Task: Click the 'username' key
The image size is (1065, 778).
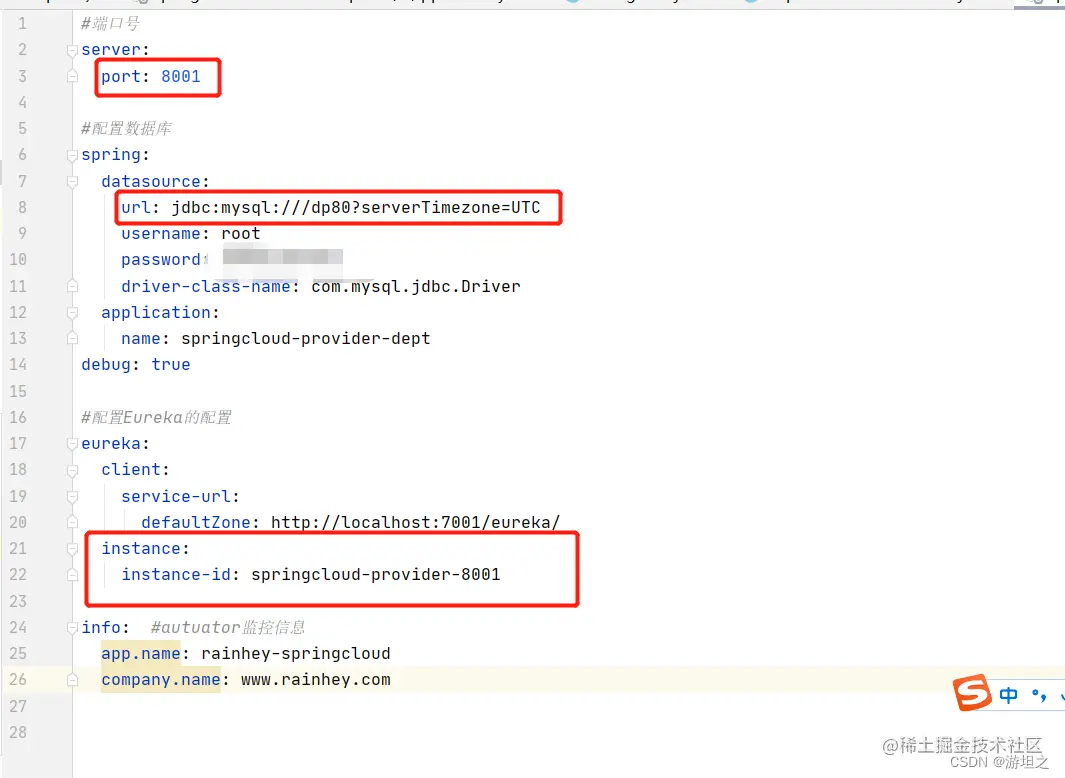Action: click(x=161, y=234)
